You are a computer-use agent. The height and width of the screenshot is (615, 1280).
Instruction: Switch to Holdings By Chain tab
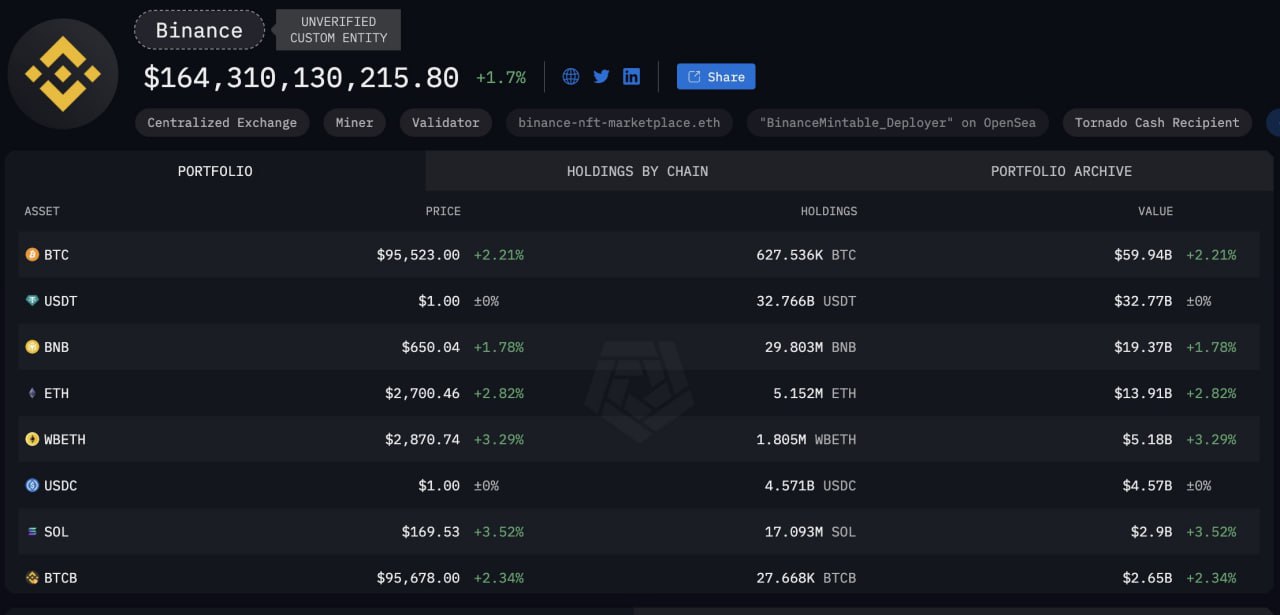click(637, 171)
